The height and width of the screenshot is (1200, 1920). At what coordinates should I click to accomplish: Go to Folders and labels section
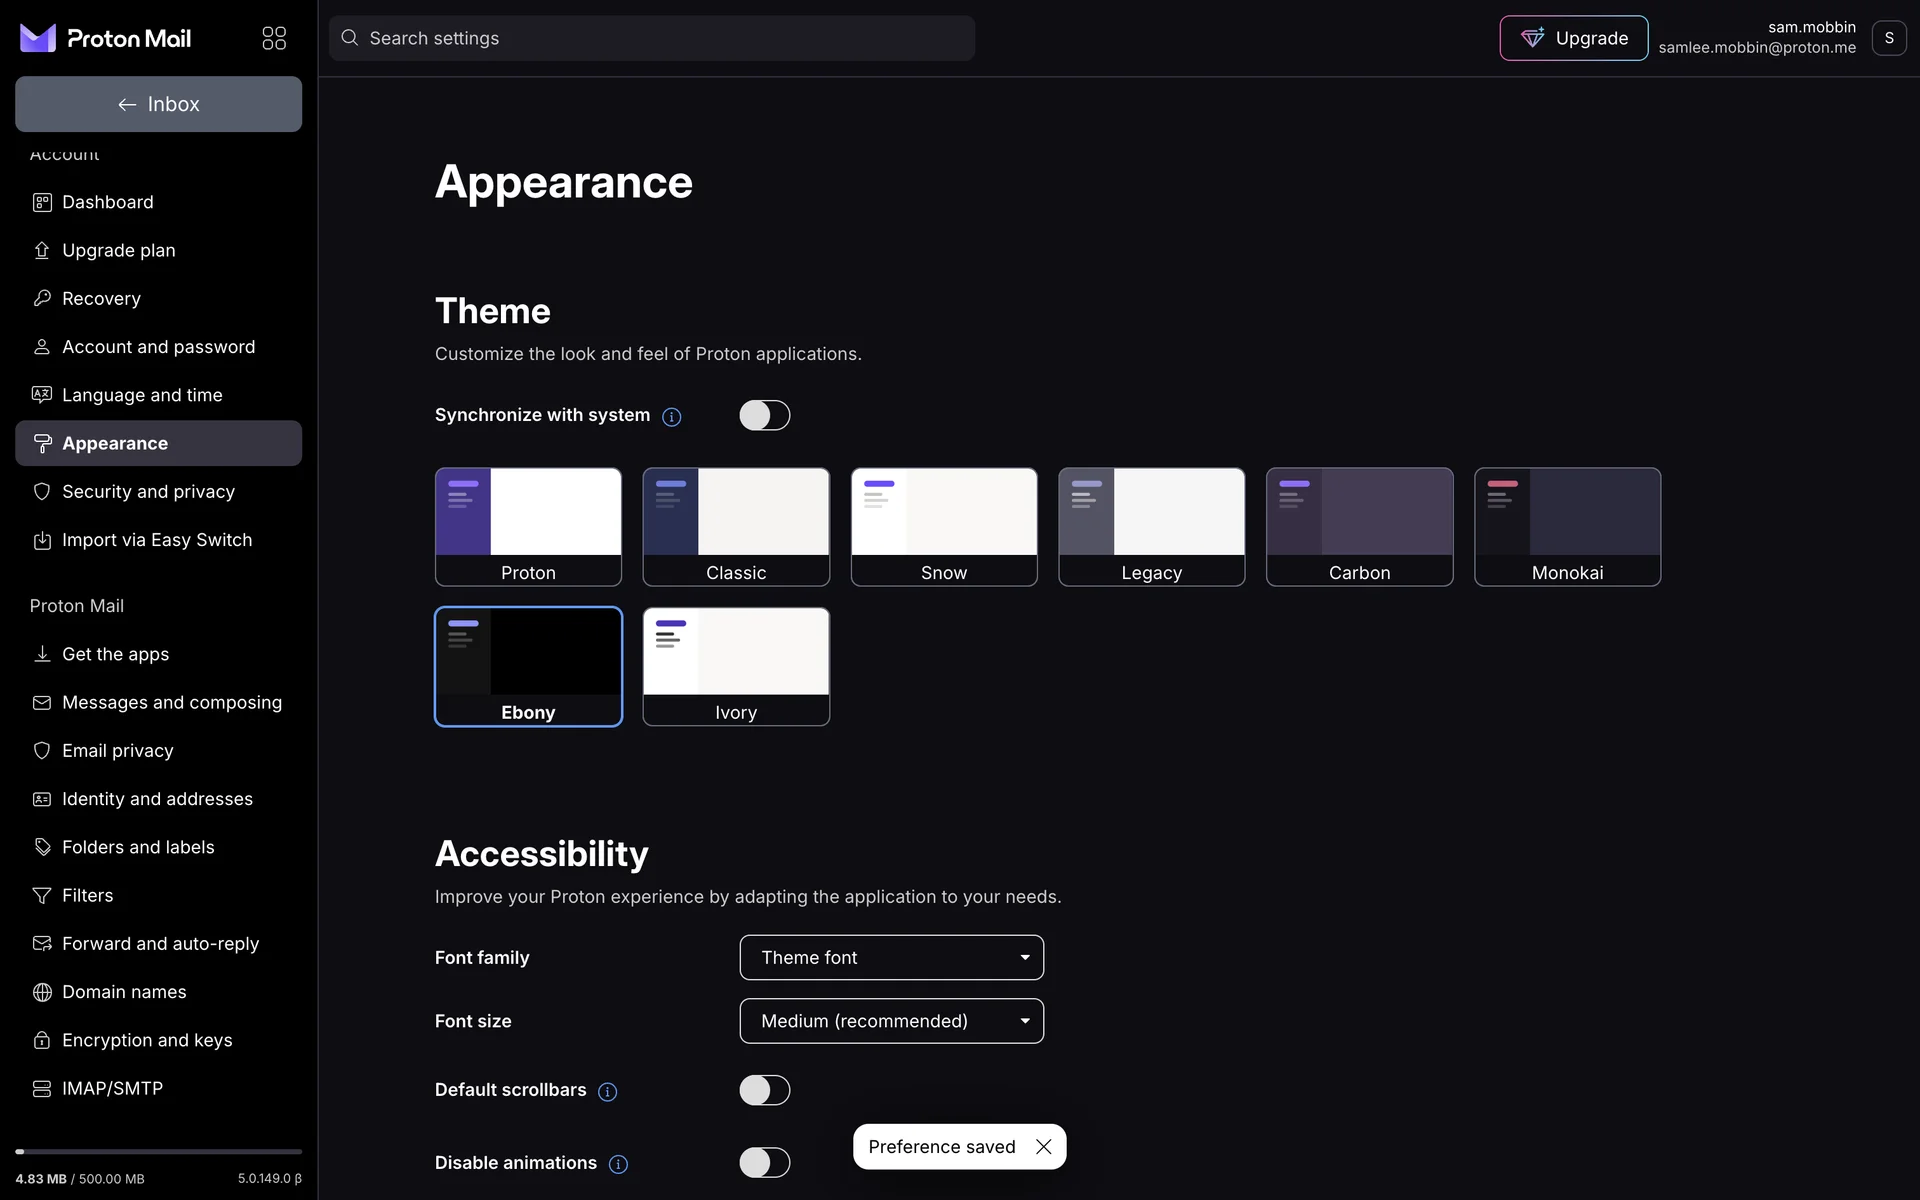[x=138, y=847]
